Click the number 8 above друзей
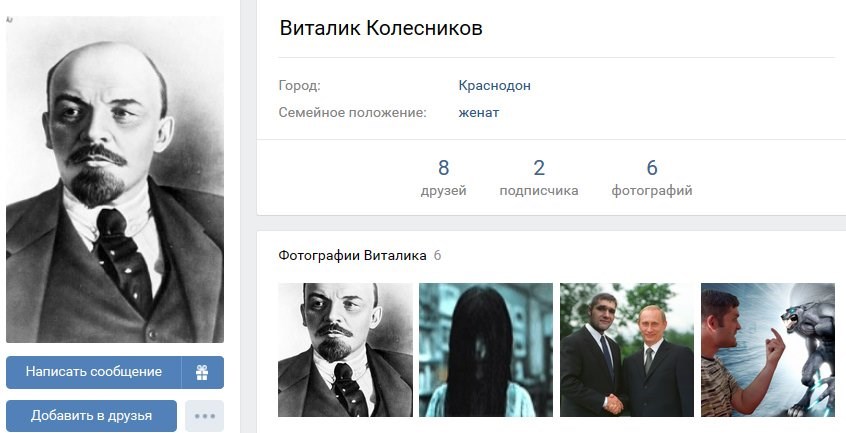 click(444, 168)
